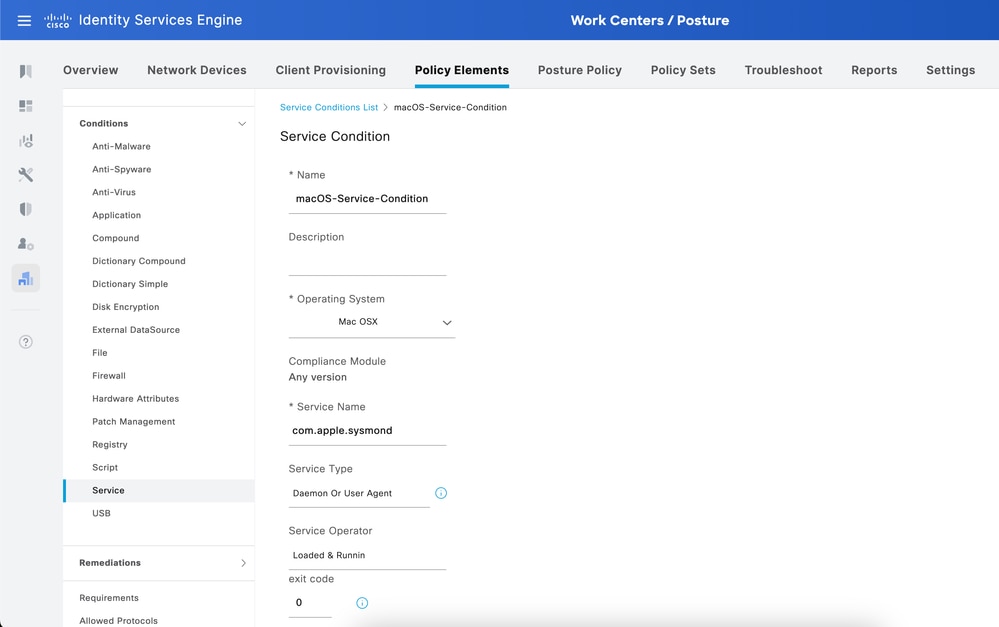Image resolution: width=999 pixels, height=627 pixels.
Task: Open the Context Visibility sidebar icon
Action: [x=25, y=140]
